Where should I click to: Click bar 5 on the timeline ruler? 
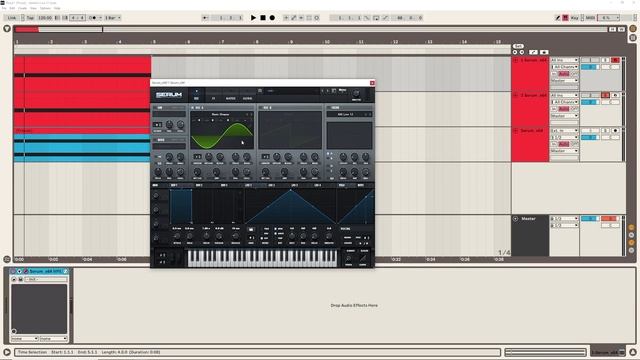point(154,42)
